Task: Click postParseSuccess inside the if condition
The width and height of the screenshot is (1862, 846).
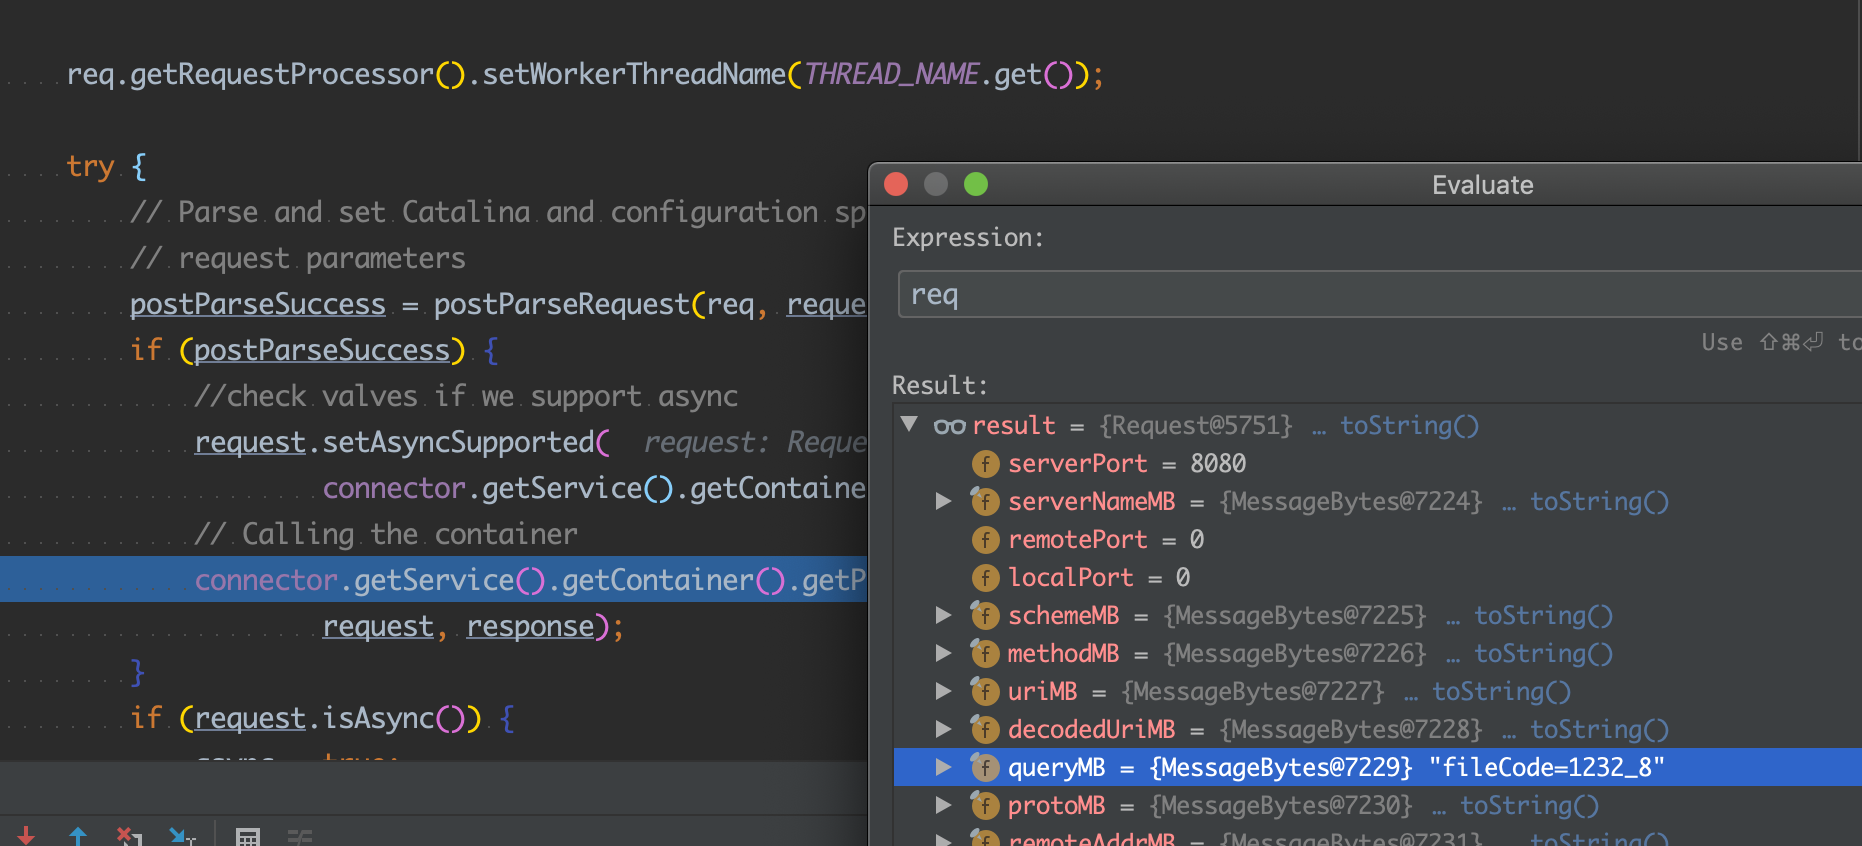Action: click(322, 351)
